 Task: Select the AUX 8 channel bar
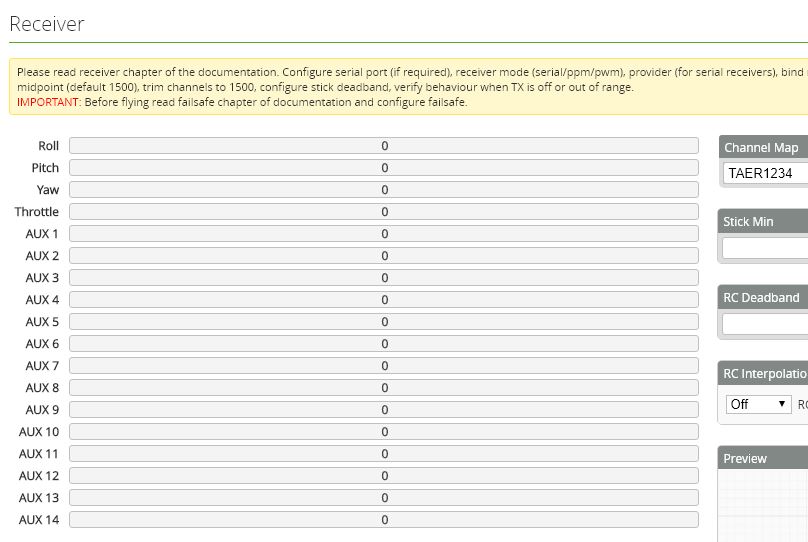[x=384, y=387]
